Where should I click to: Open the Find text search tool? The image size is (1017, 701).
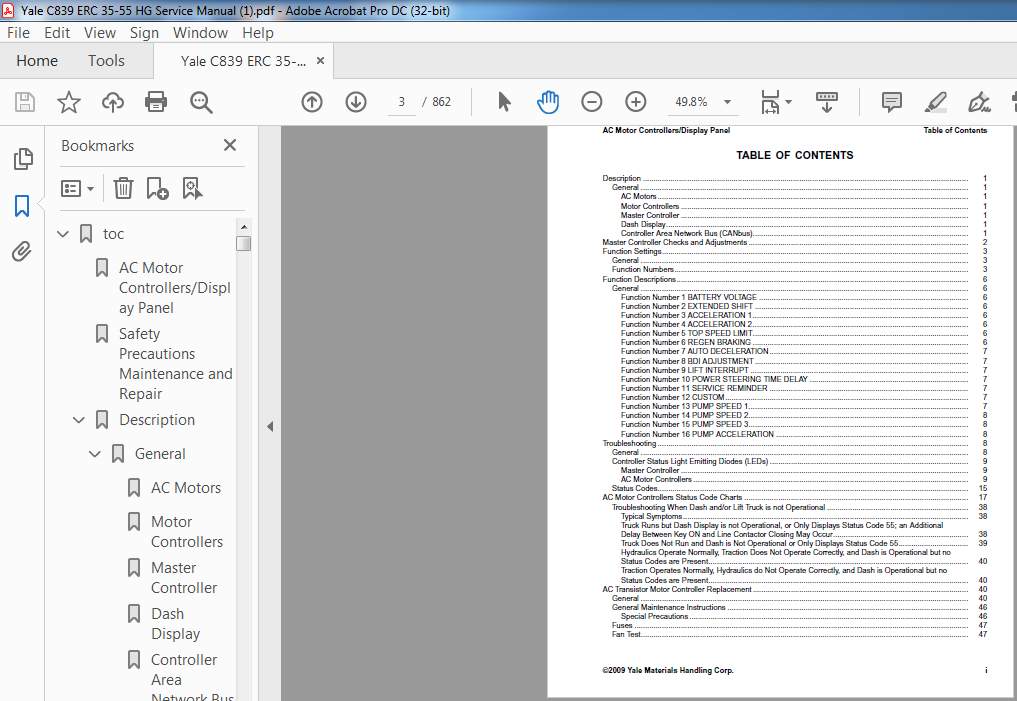coord(201,102)
